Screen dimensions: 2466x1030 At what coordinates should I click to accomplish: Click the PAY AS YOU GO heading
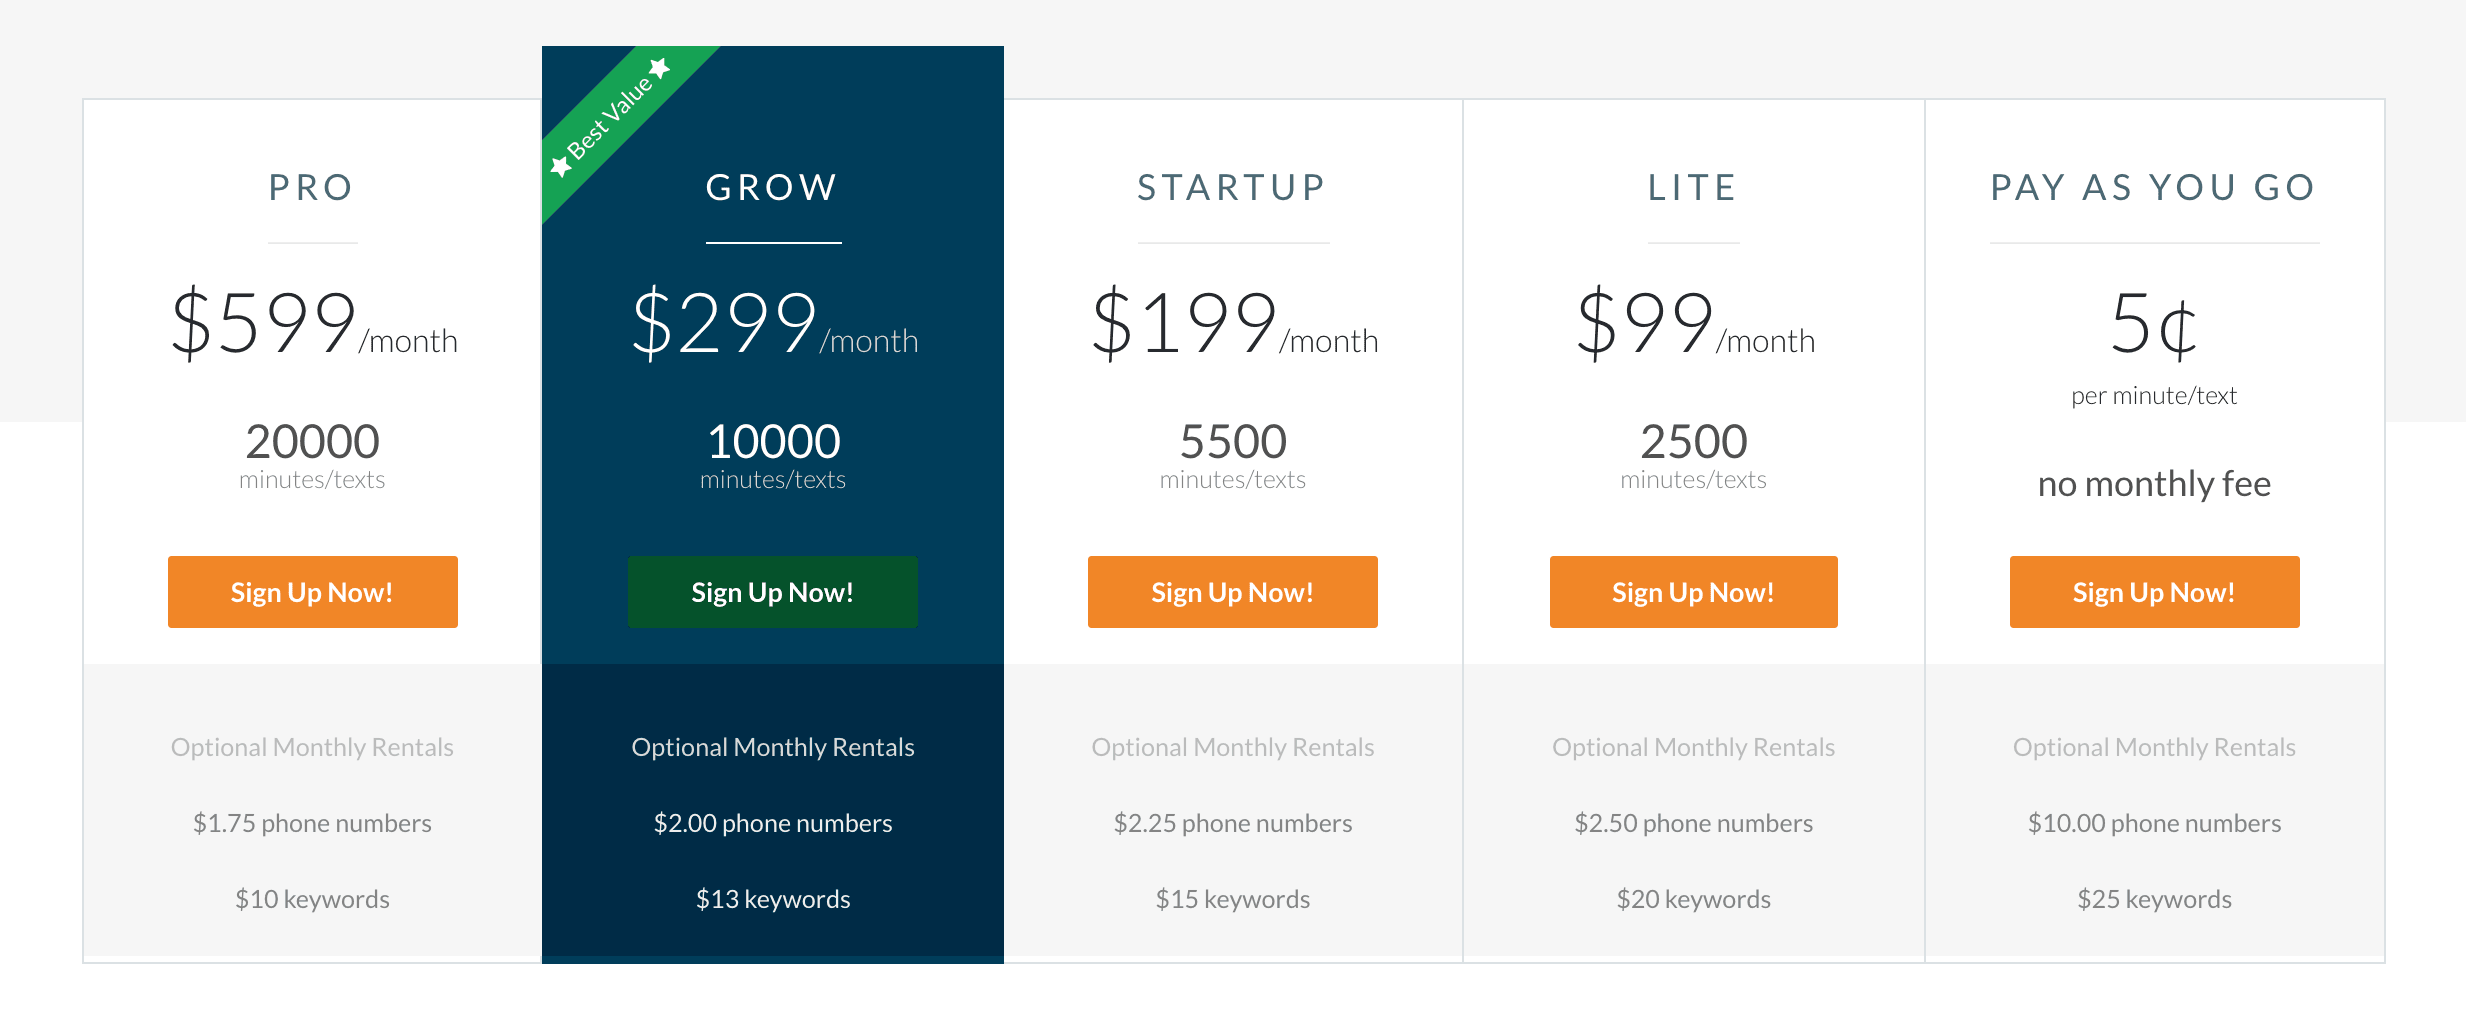pyautogui.click(x=2154, y=188)
